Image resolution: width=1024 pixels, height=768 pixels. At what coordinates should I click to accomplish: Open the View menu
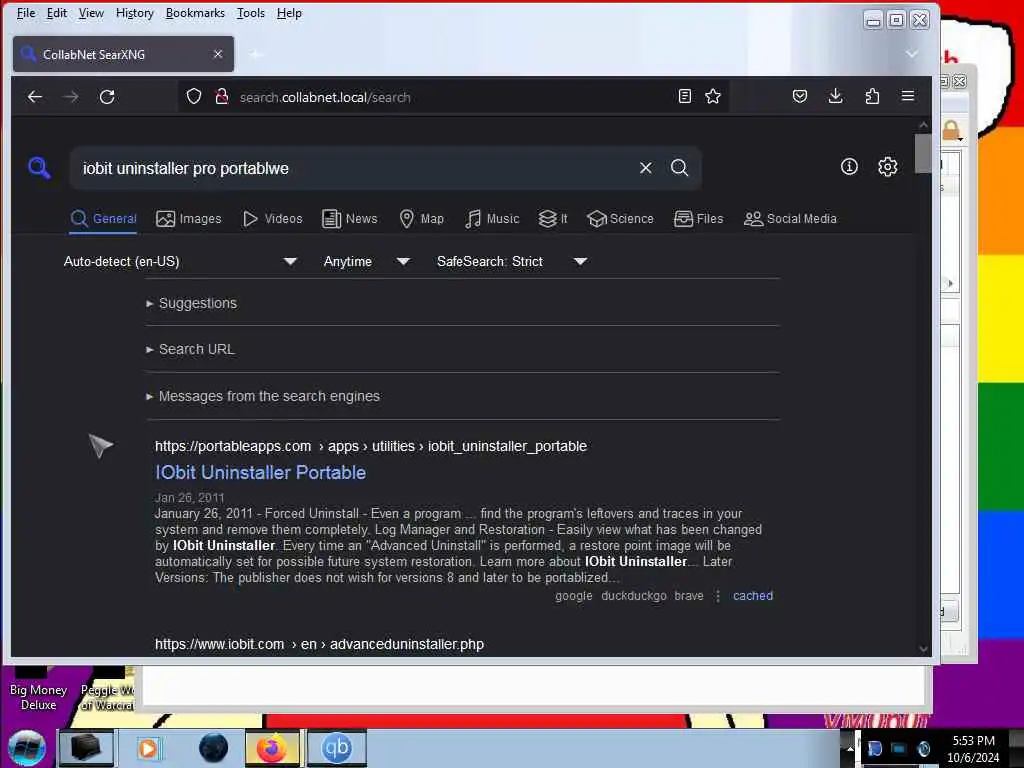pos(91,13)
